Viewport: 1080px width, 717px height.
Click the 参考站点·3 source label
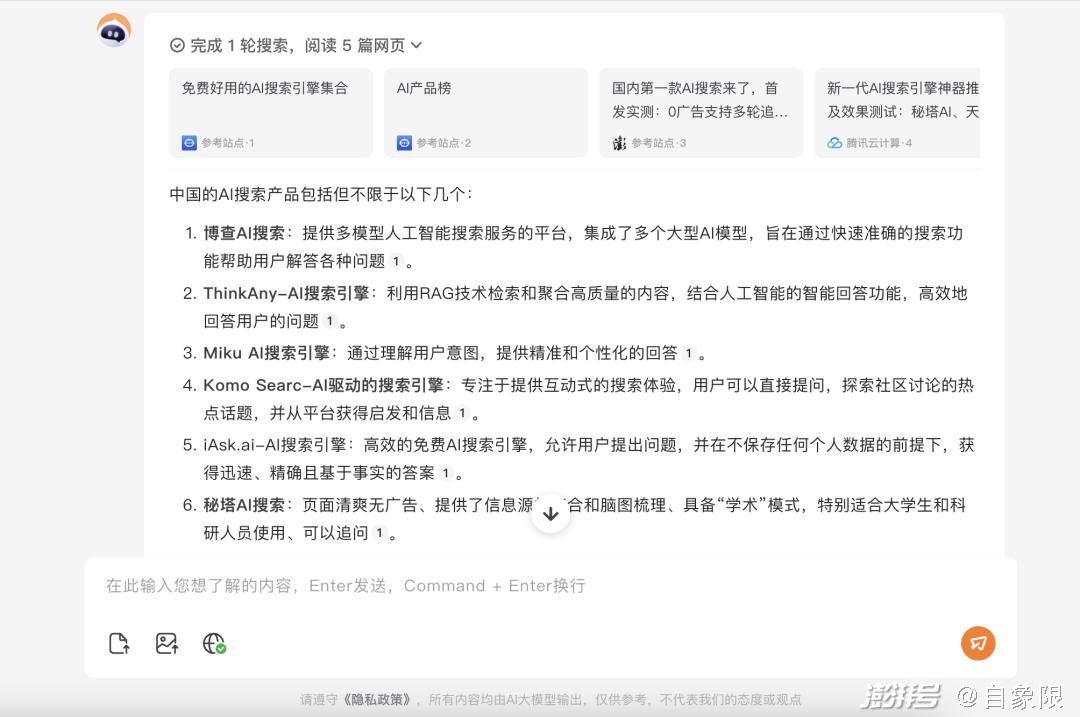(x=658, y=143)
